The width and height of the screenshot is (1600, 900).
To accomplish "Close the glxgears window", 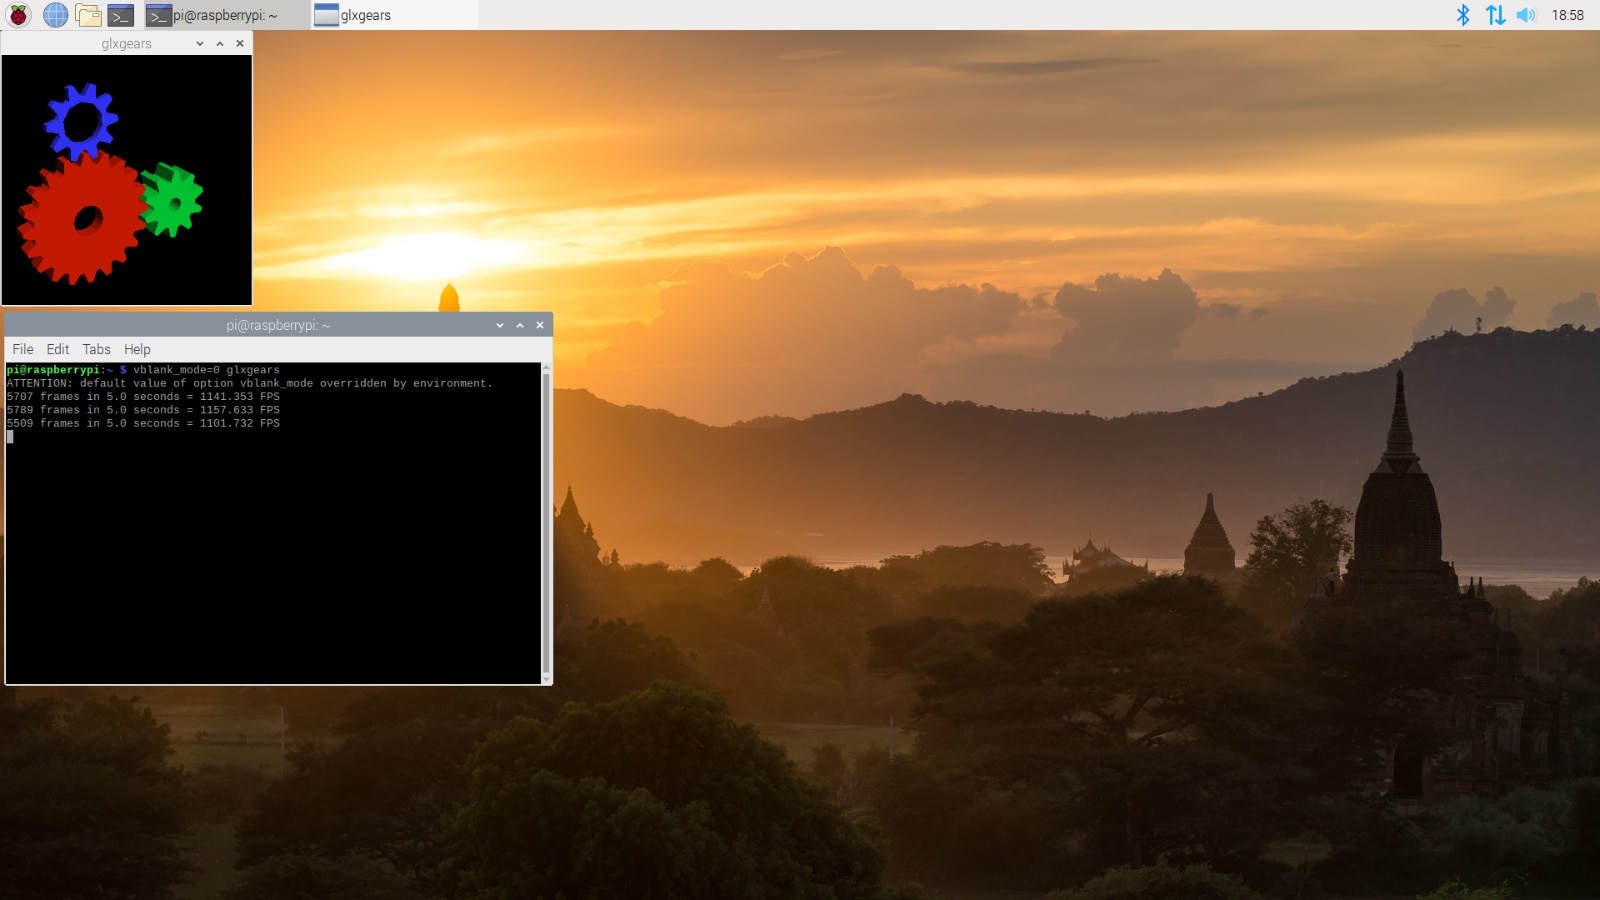I will click(x=240, y=44).
